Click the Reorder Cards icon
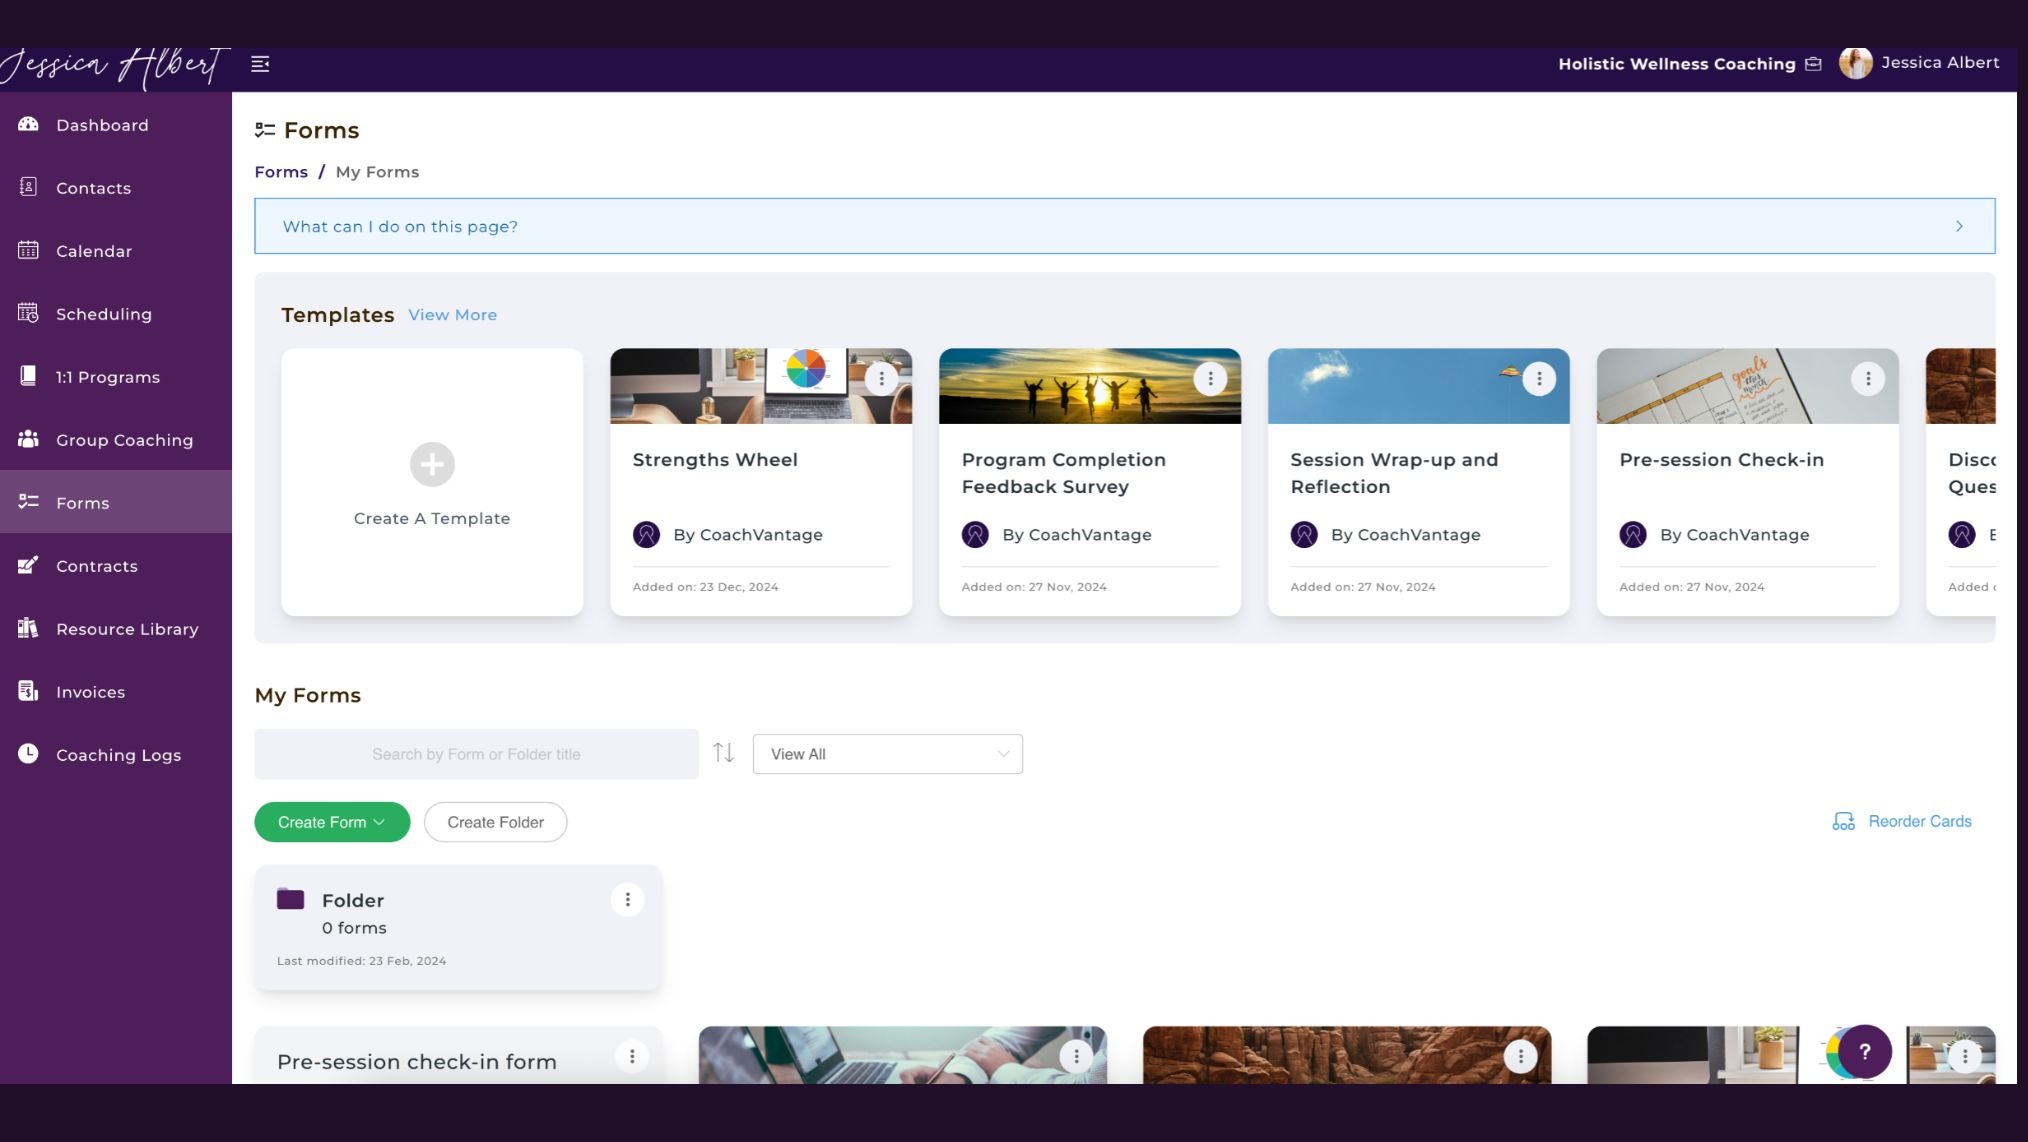 coord(1843,822)
